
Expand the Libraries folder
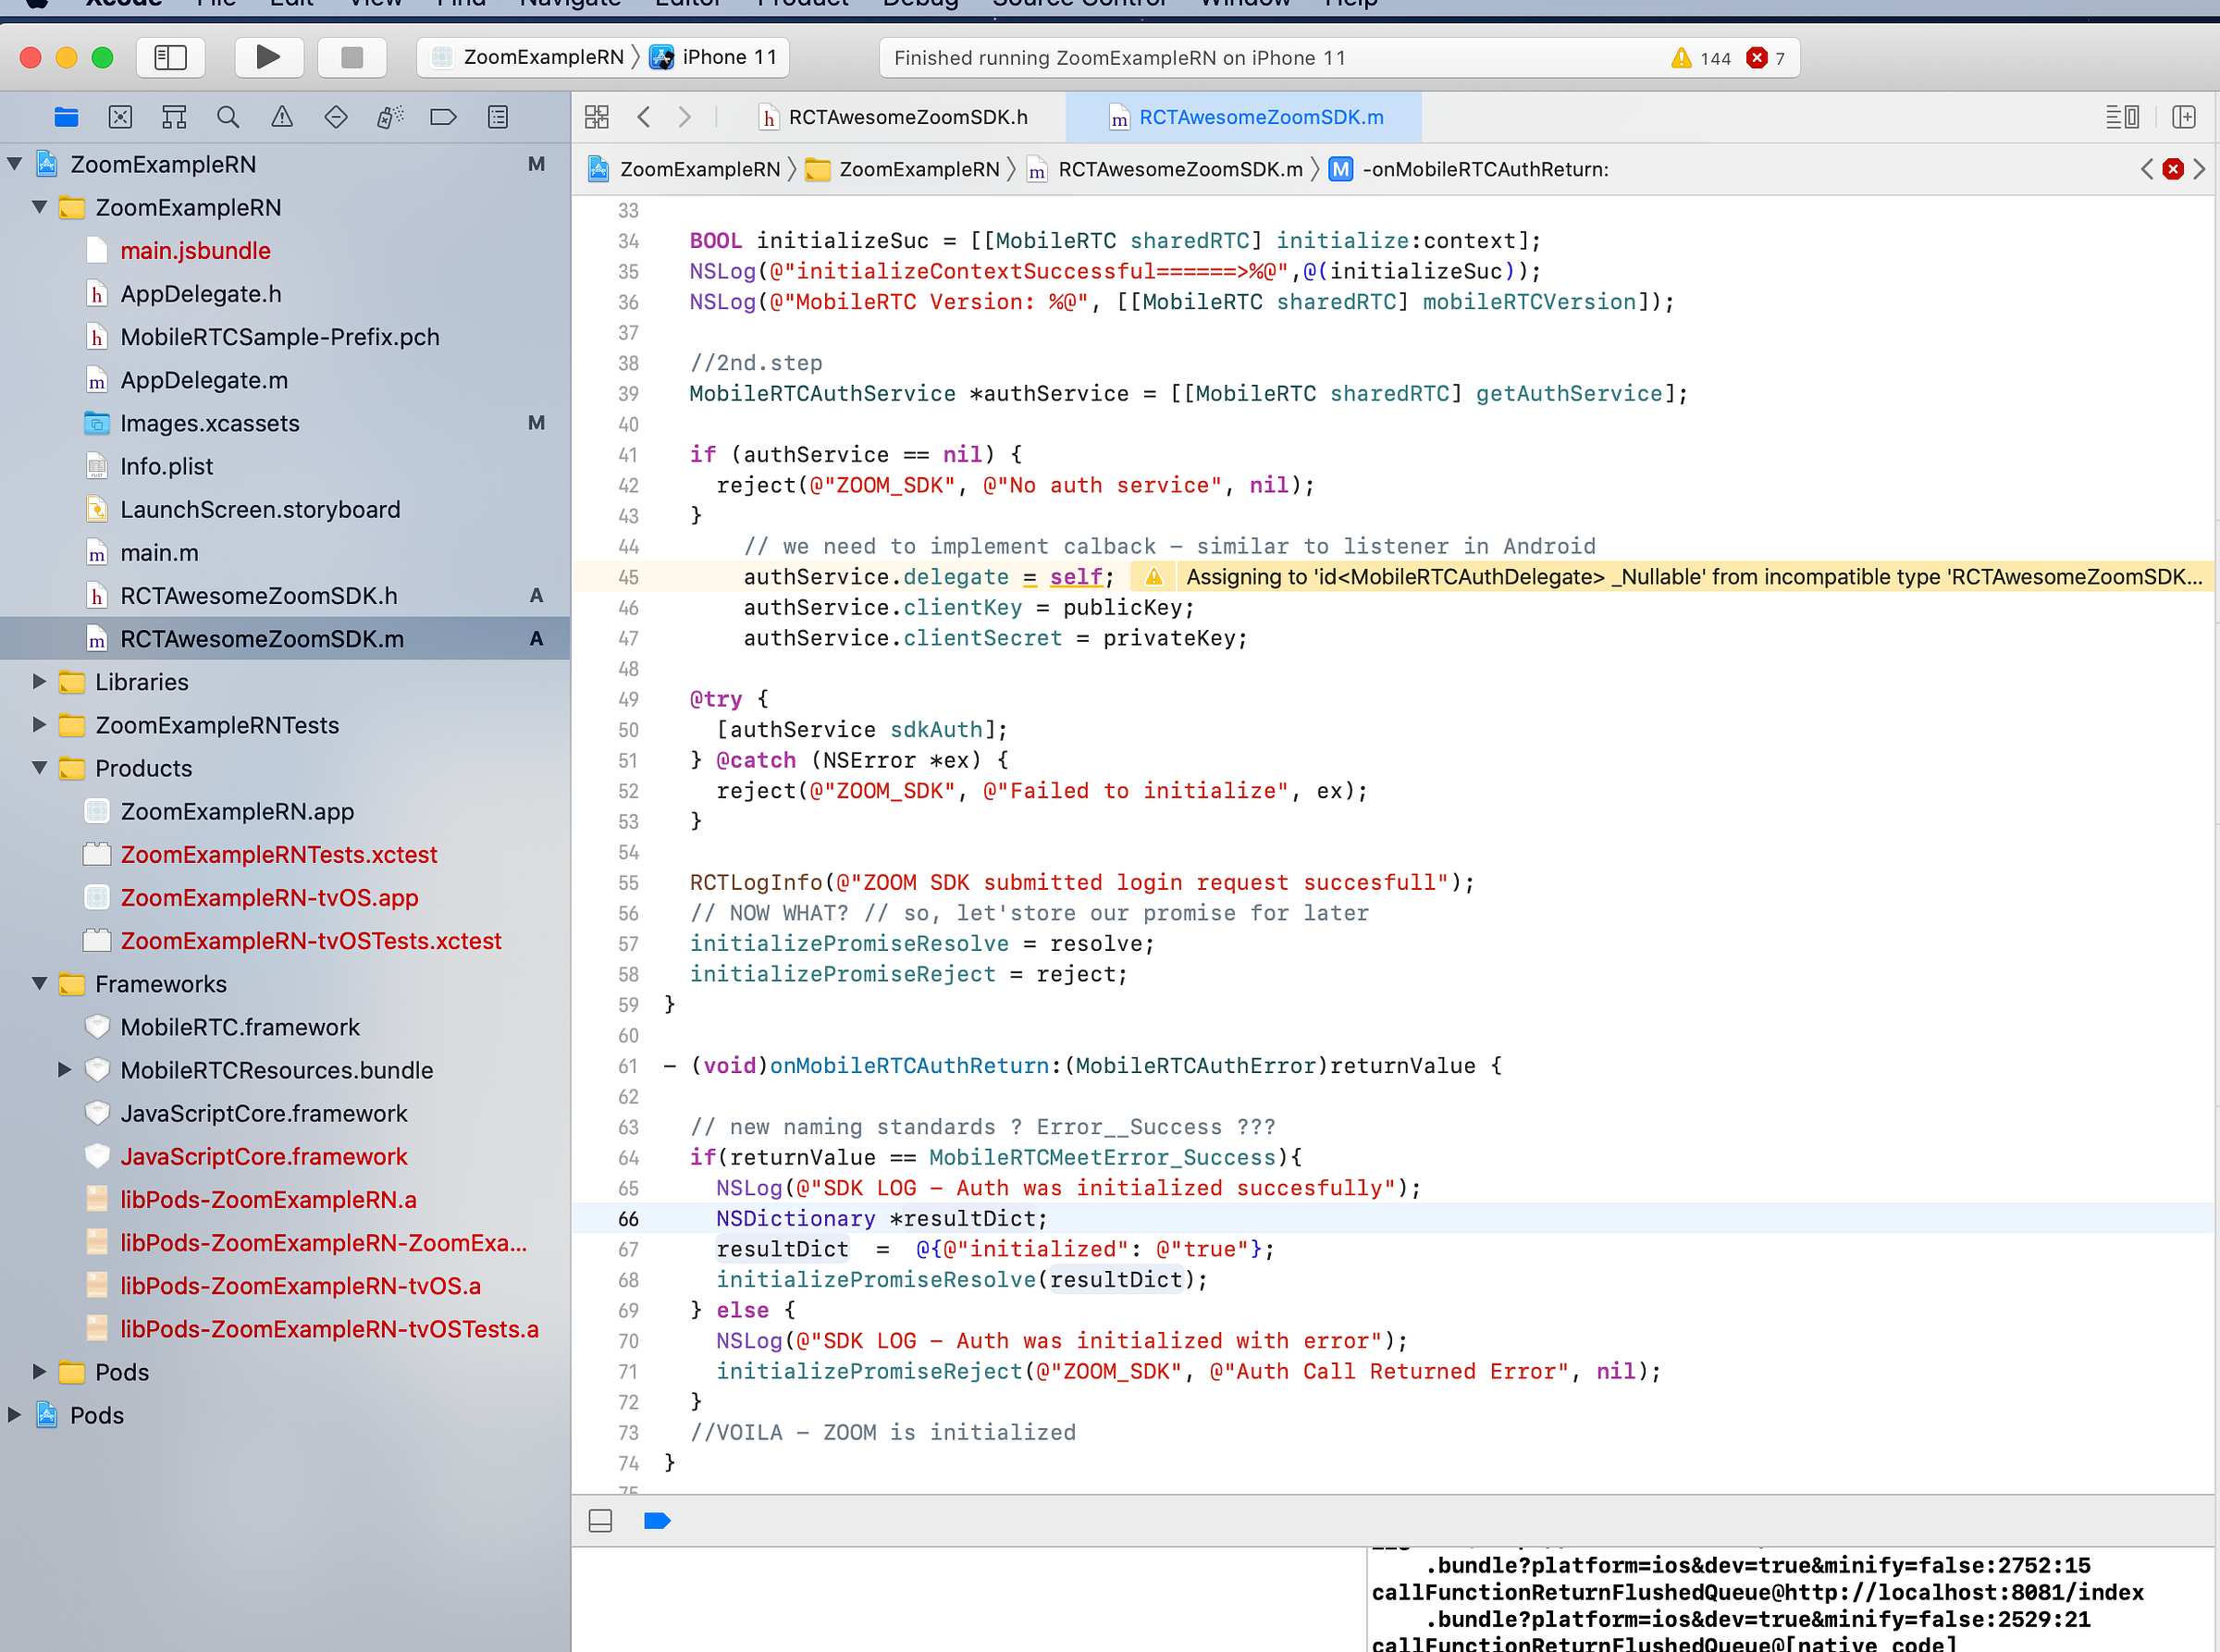tap(39, 681)
